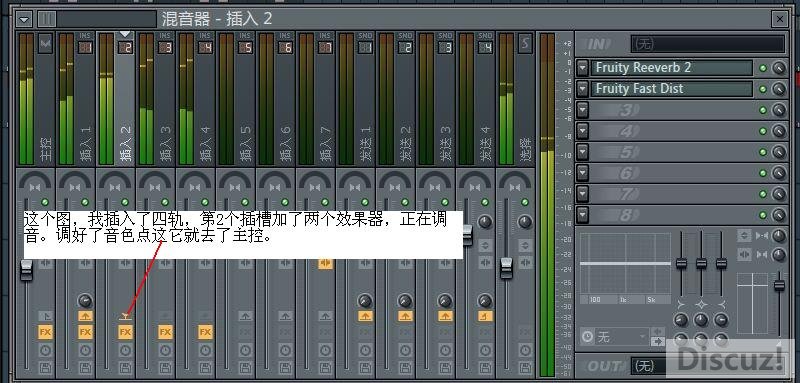Select the 发送 2 send track
The width and height of the screenshot is (800, 383).
[396, 98]
